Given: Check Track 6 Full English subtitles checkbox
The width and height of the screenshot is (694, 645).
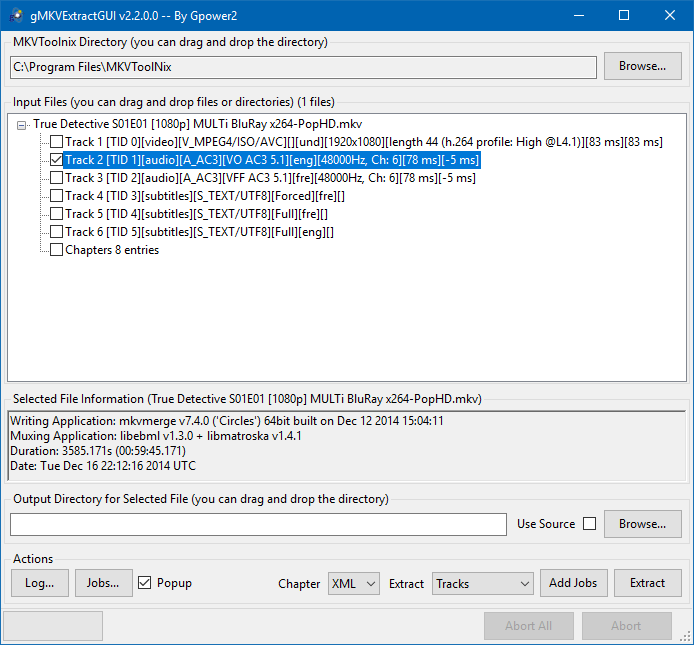Looking at the screenshot, I should click(x=56, y=232).
